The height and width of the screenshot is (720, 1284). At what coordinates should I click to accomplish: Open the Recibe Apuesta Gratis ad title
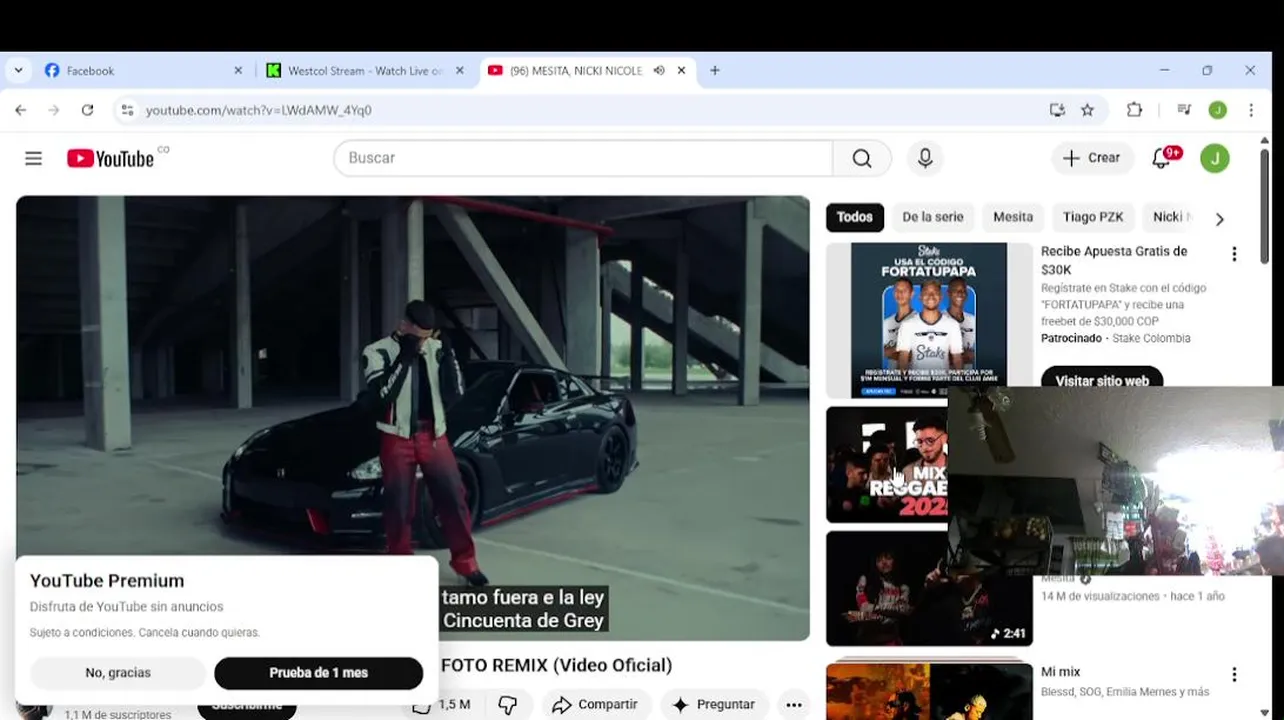(x=1114, y=261)
